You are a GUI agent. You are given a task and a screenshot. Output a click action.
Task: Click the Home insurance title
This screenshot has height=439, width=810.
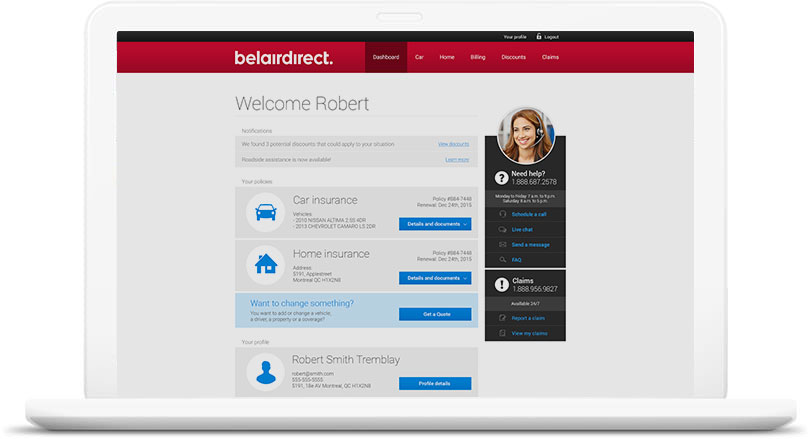(x=331, y=254)
